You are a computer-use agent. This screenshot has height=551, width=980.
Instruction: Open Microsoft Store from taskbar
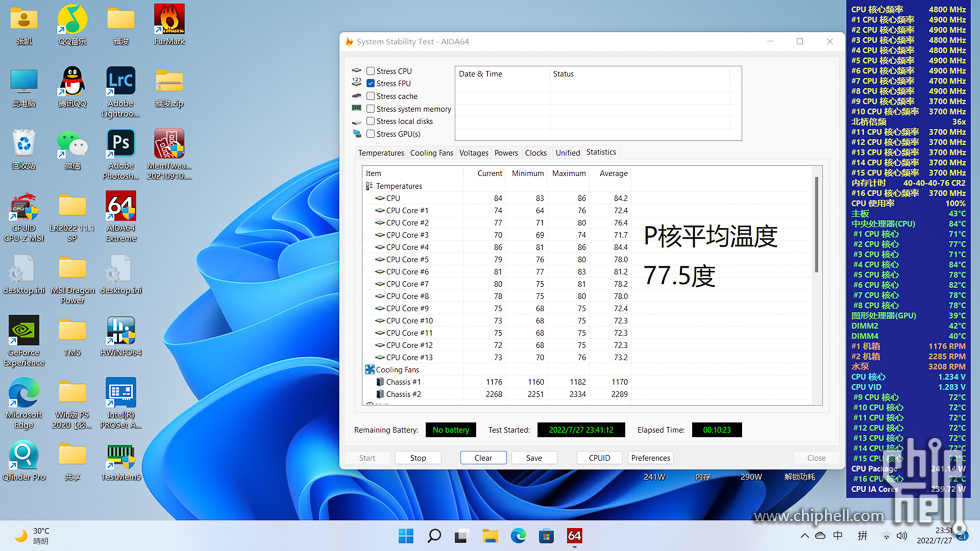pos(546,536)
